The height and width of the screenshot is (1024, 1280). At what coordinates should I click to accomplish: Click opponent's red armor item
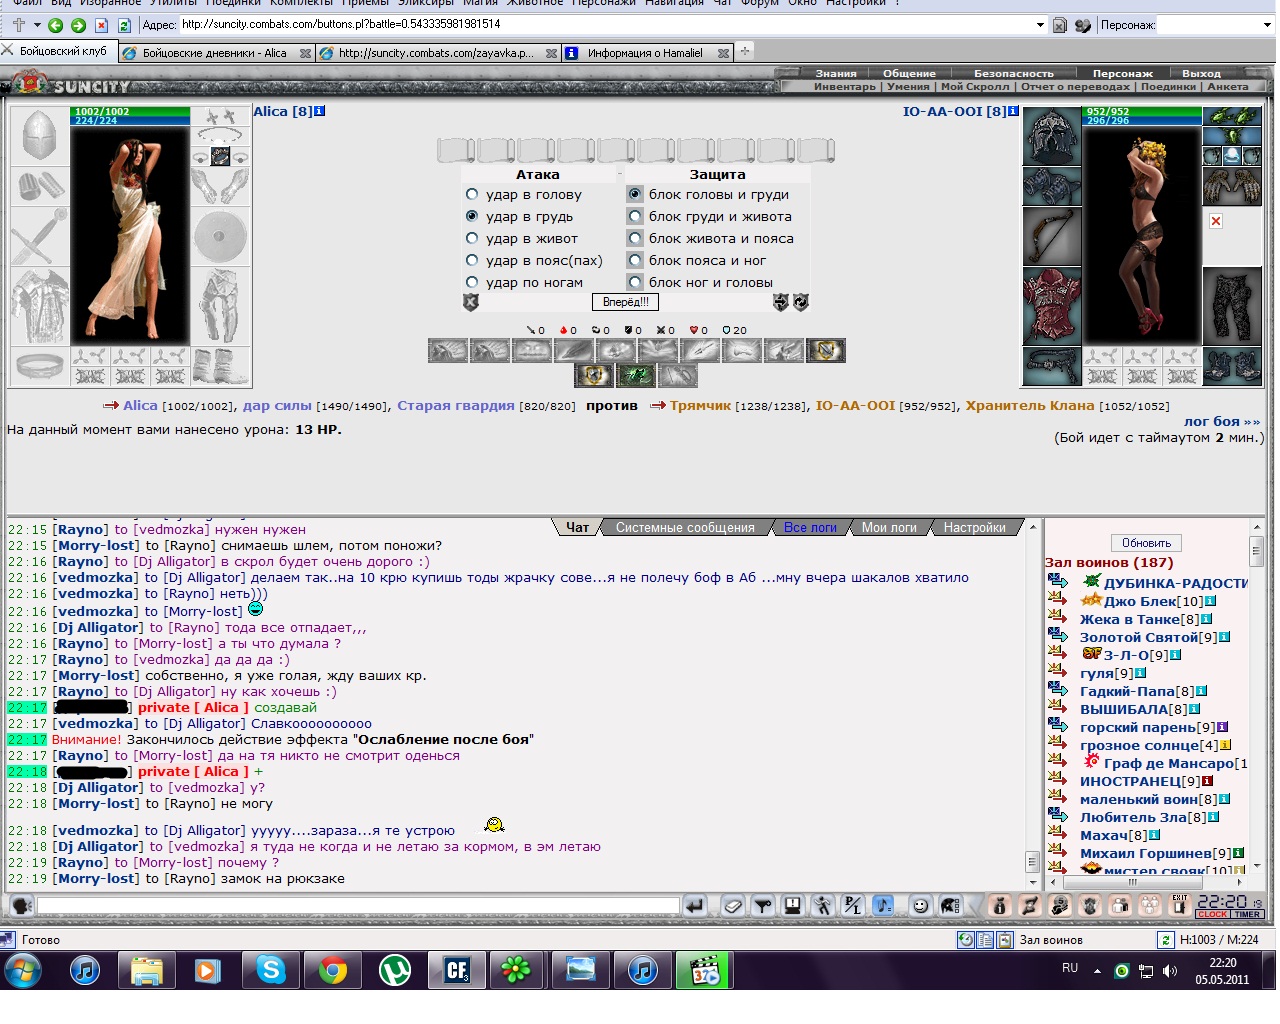pyautogui.click(x=1052, y=307)
